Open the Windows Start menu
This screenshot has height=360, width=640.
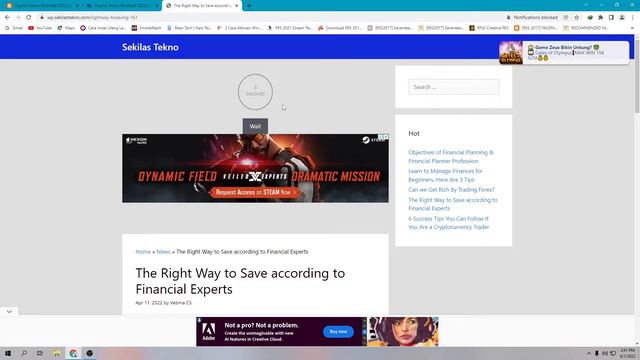[8, 353]
